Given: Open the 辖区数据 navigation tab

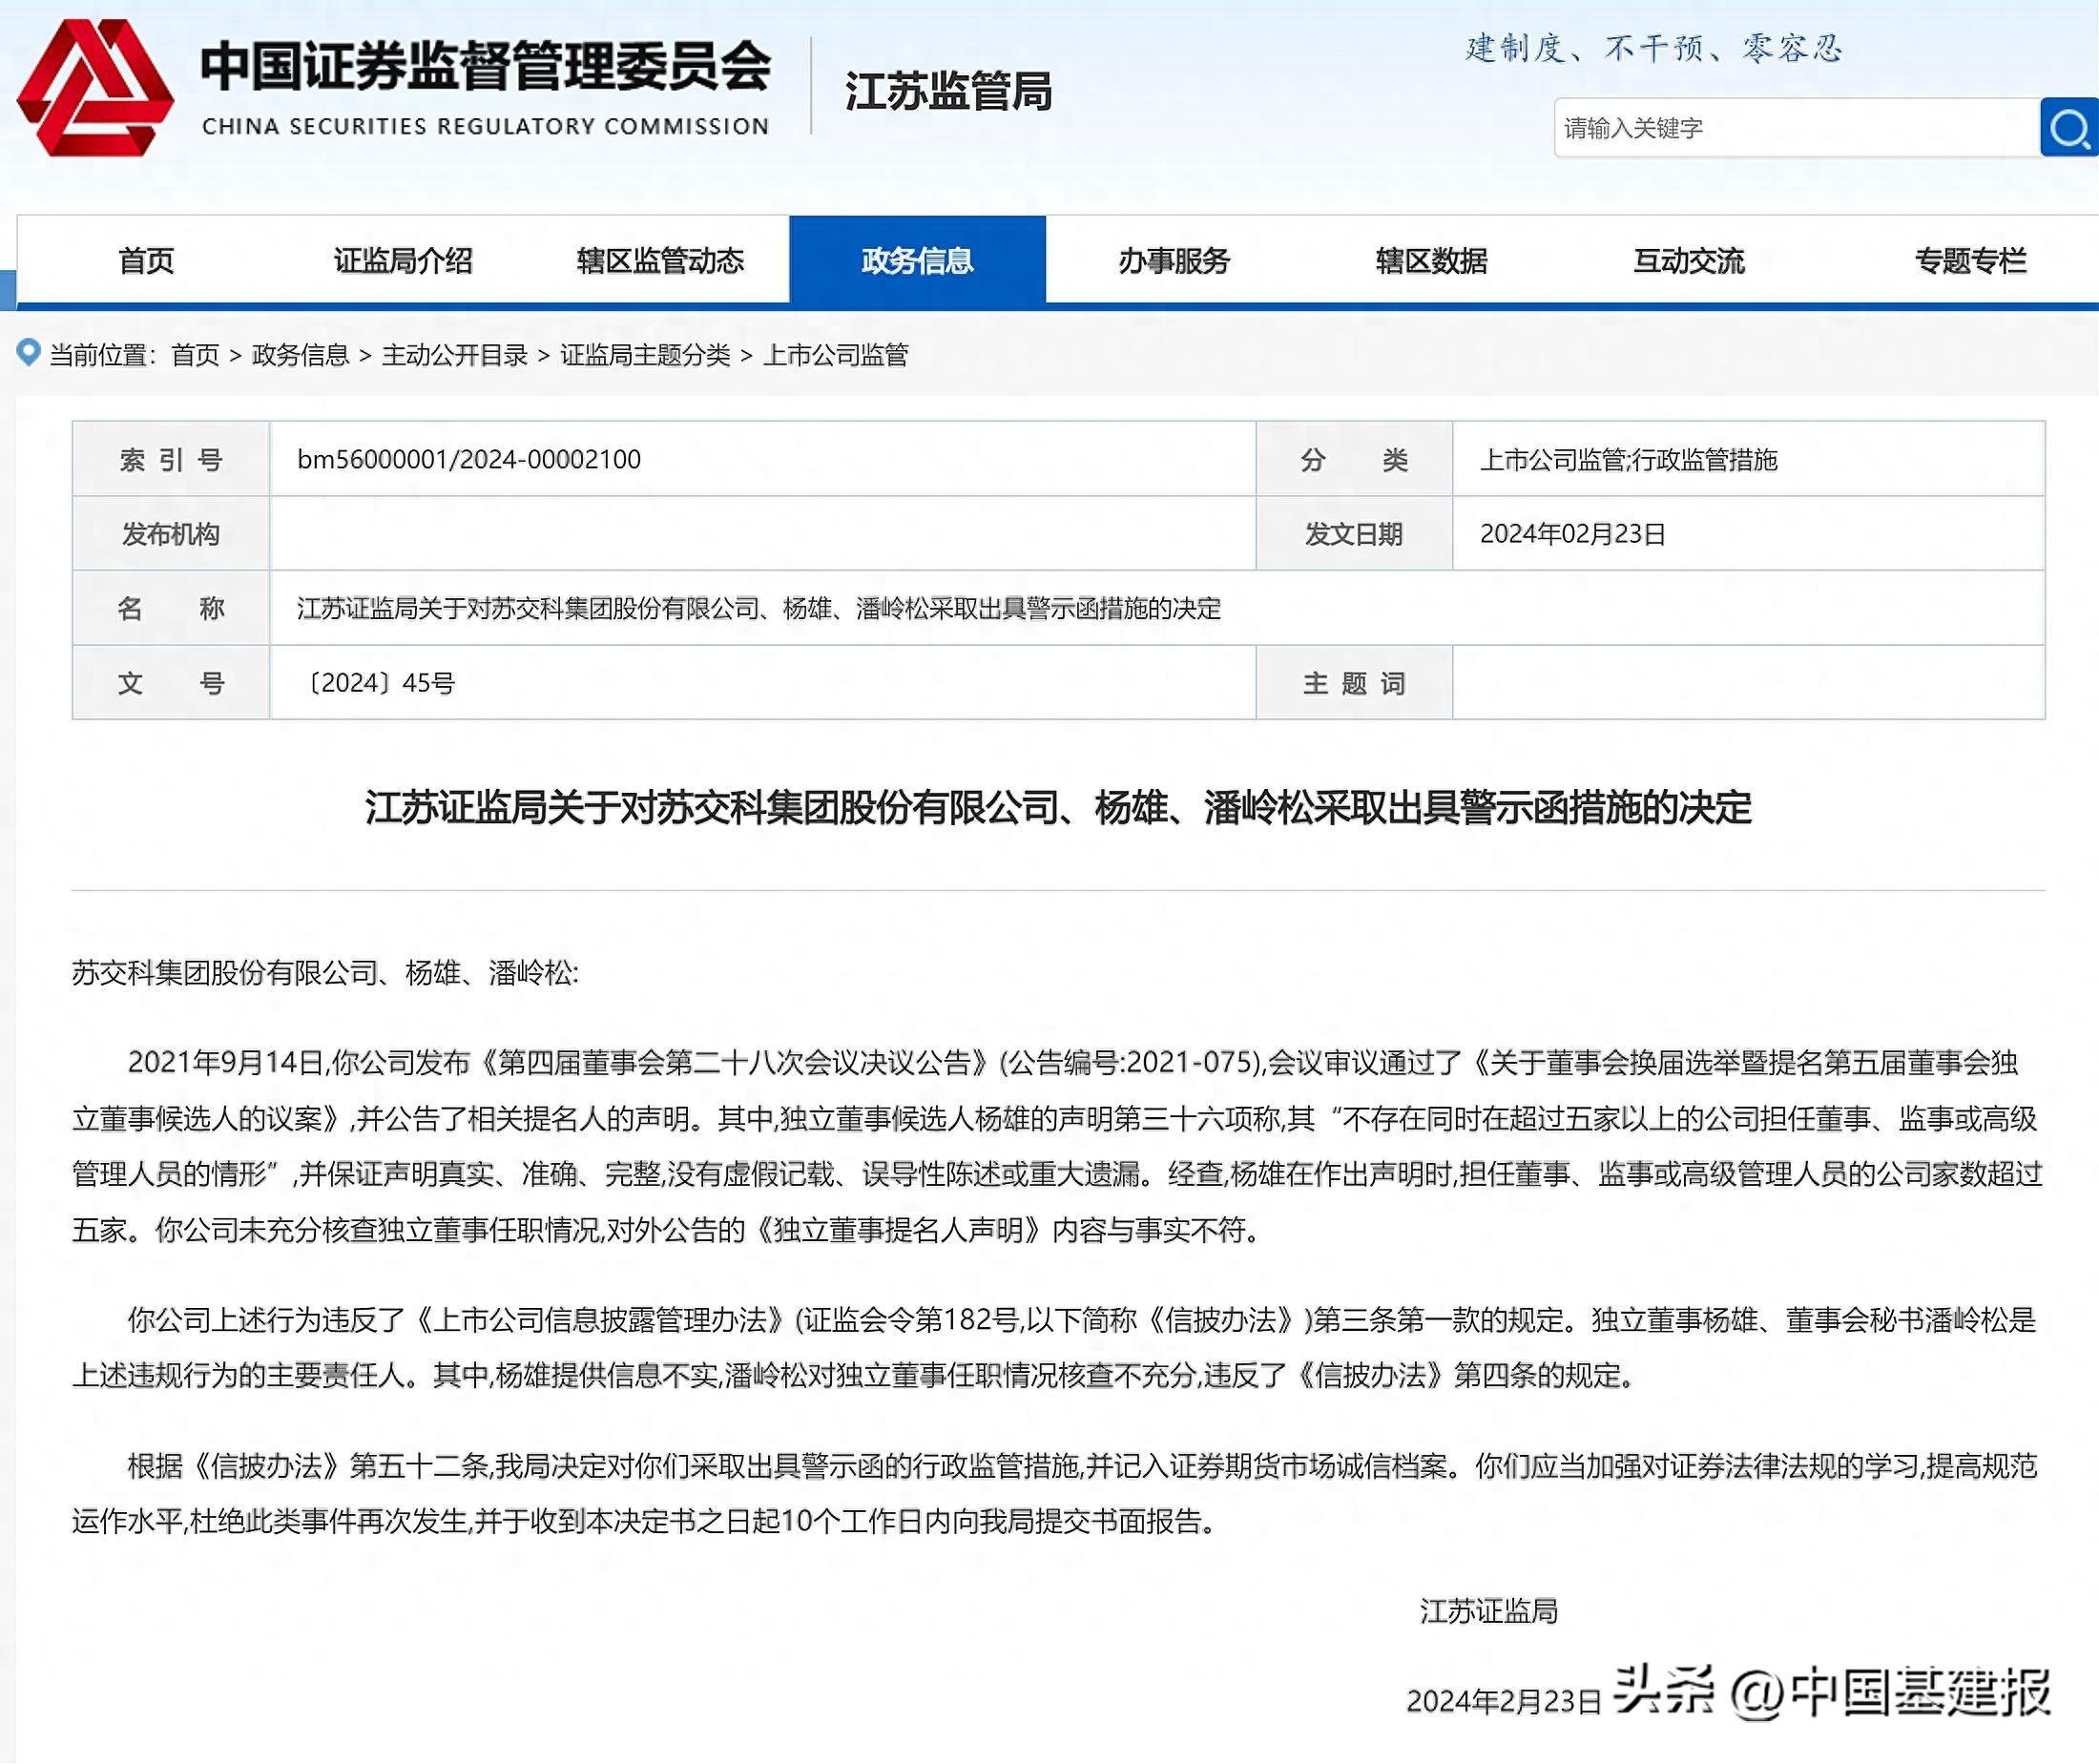Looking at the screenshot, I should (x=1431, y=261).
